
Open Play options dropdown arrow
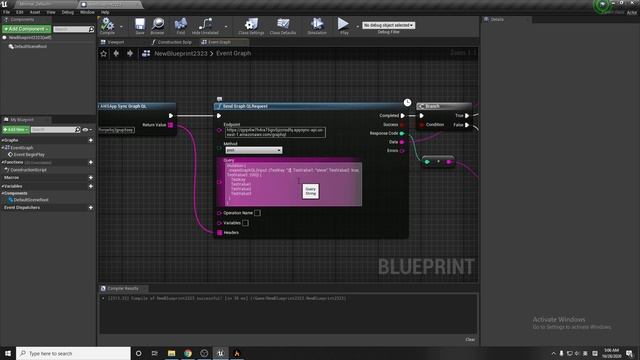point(357,27)
